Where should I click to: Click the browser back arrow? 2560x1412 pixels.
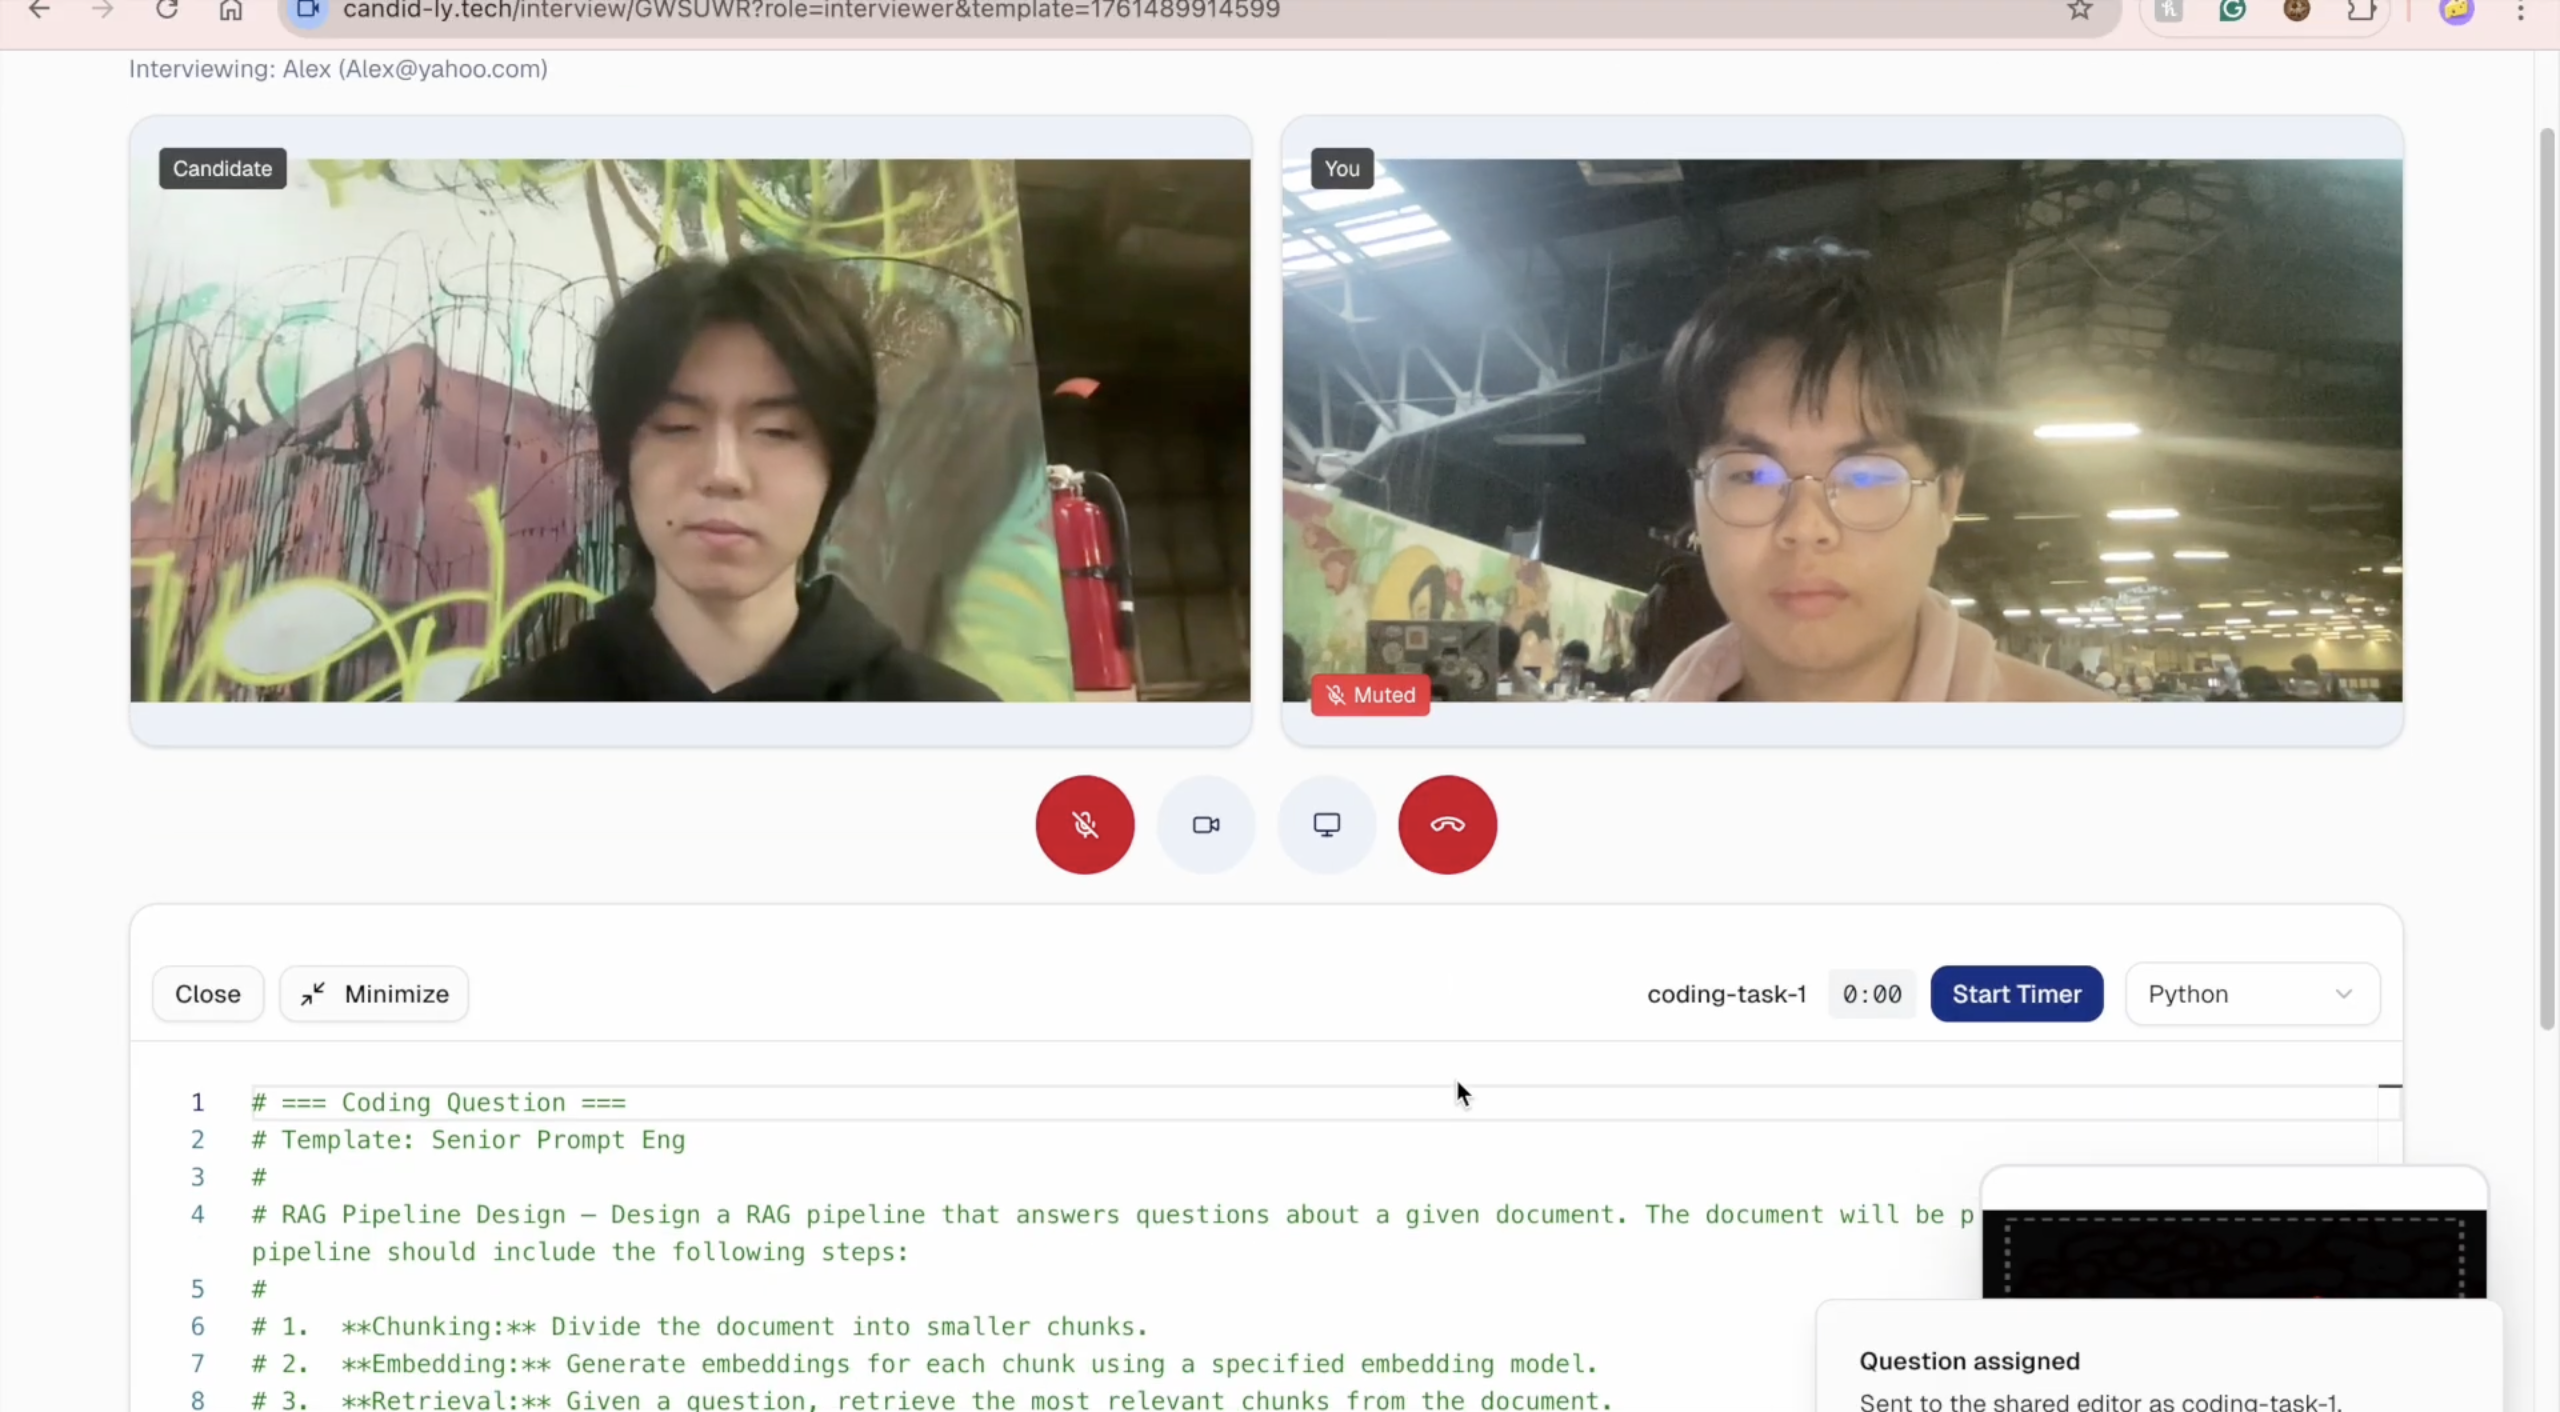[39, 10]
